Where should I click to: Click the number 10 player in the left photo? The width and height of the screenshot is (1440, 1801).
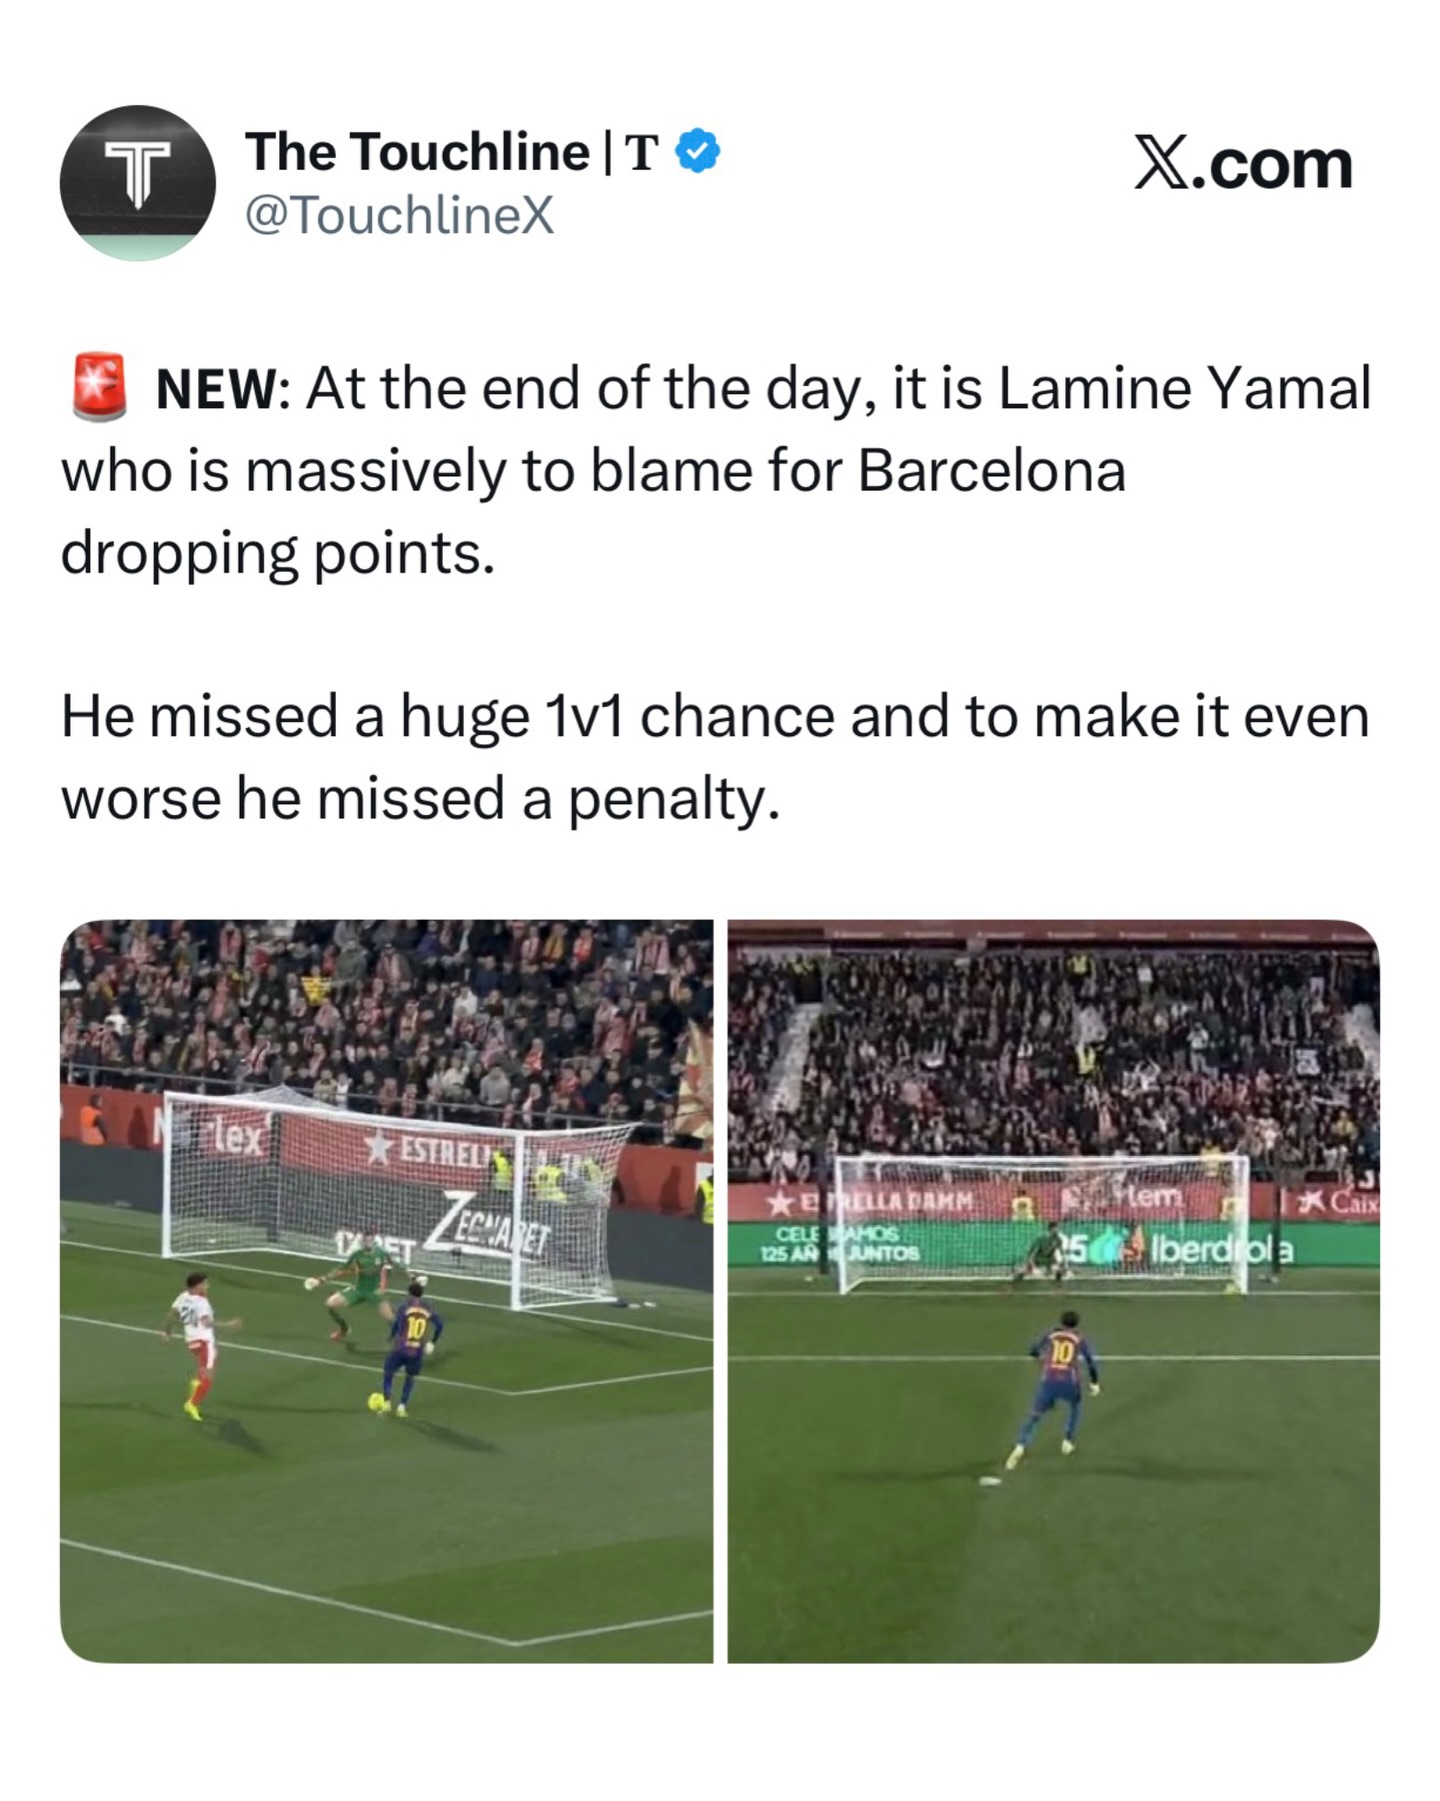pyautogui.click(x=408, y=1351)
